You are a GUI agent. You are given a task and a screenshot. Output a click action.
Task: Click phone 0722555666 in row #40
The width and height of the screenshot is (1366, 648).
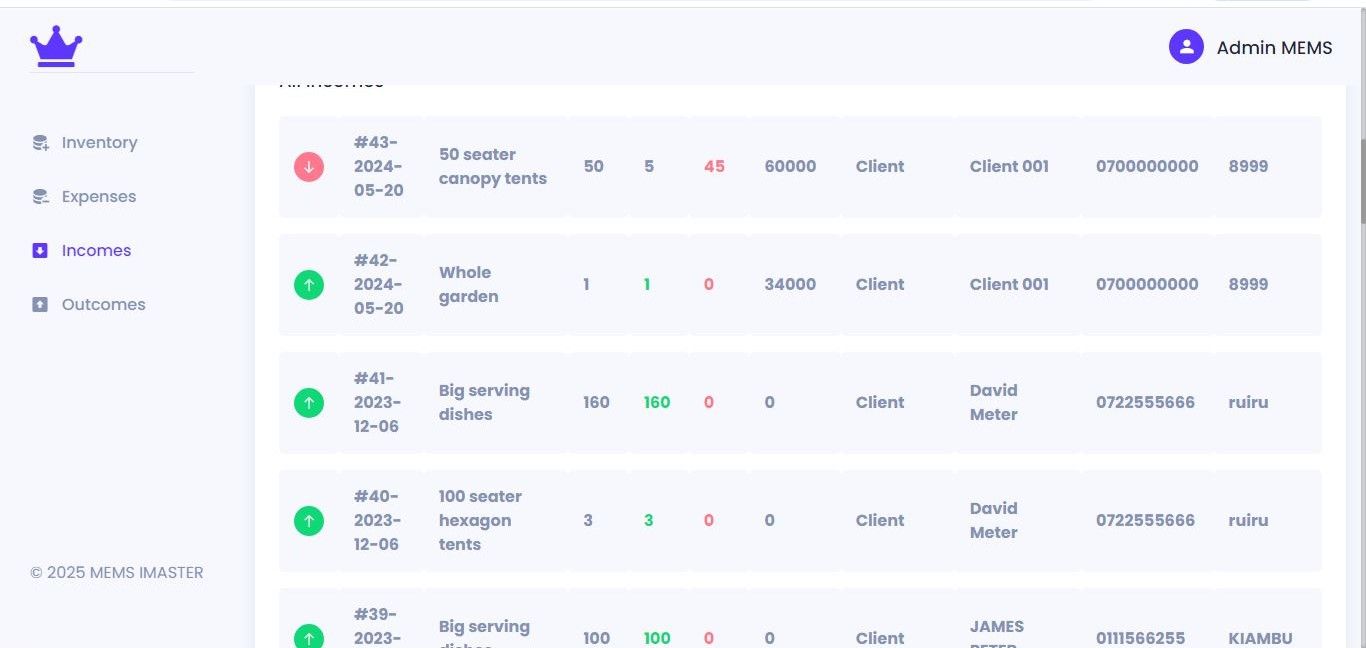pos(1145,521)
